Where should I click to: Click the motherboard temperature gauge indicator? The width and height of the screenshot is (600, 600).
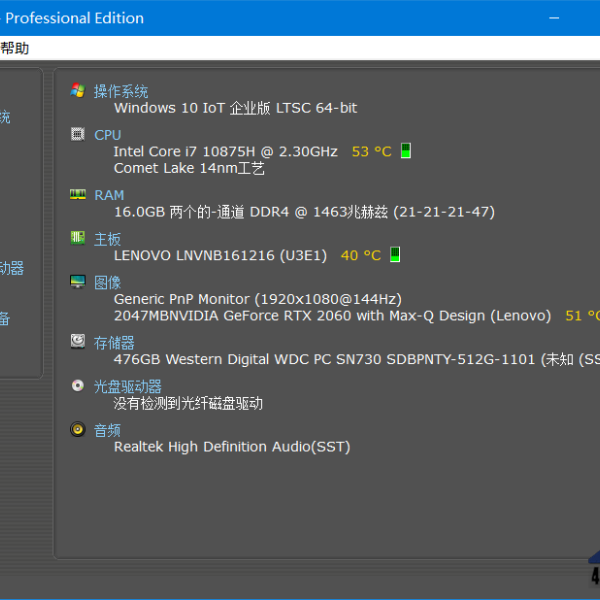click(x=395, y=254)
